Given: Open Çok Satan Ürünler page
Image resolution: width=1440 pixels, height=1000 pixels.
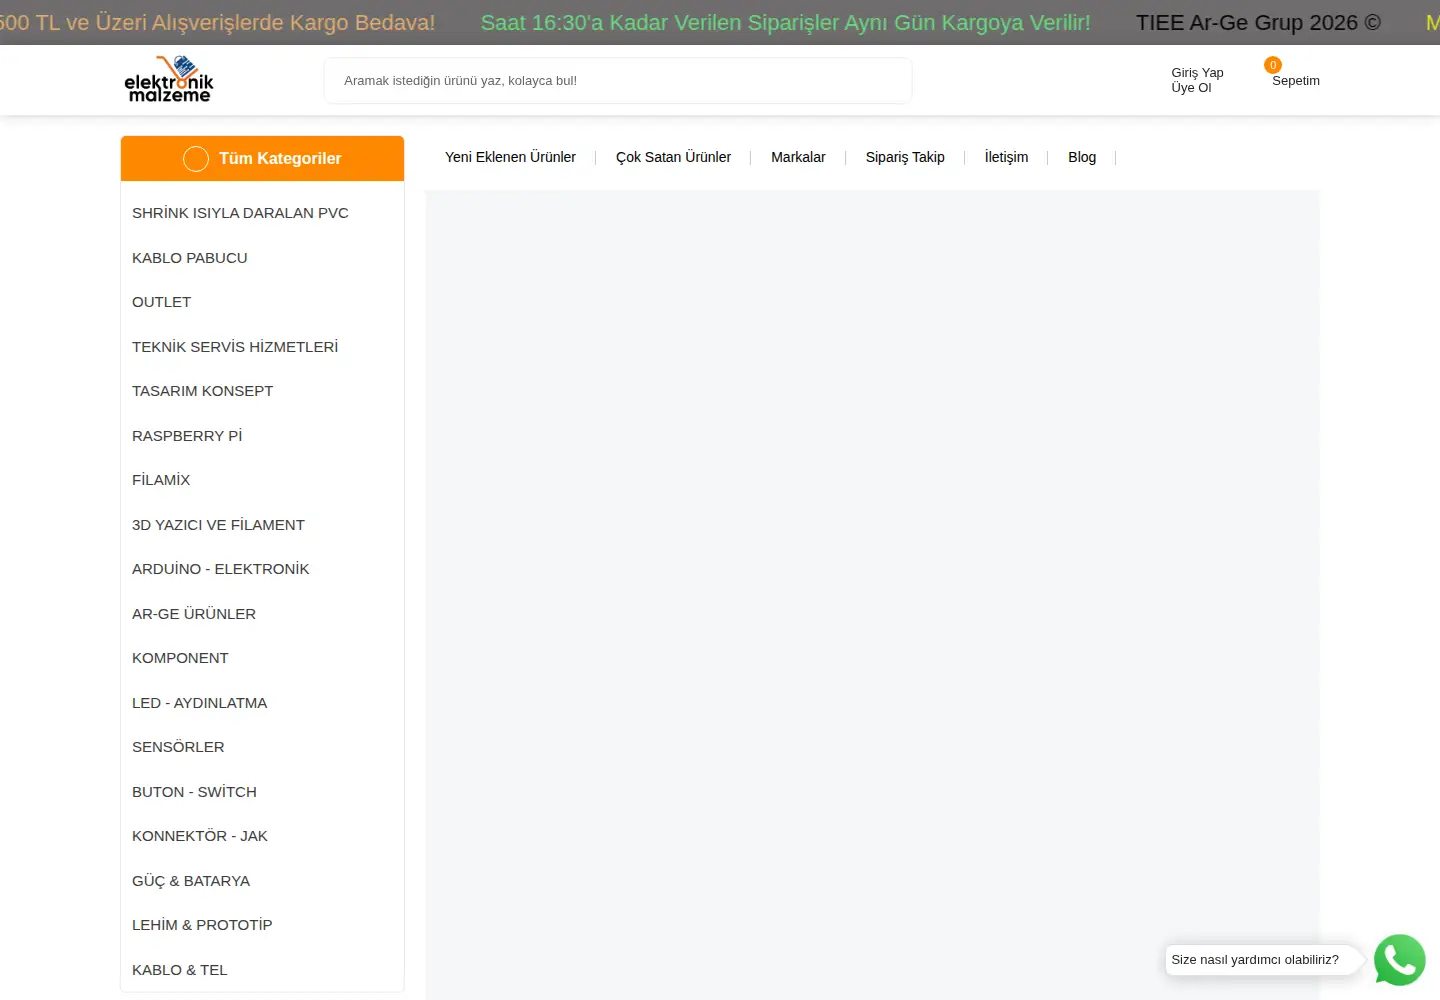Looking at the screenshot, I should [x=673, y=157].
